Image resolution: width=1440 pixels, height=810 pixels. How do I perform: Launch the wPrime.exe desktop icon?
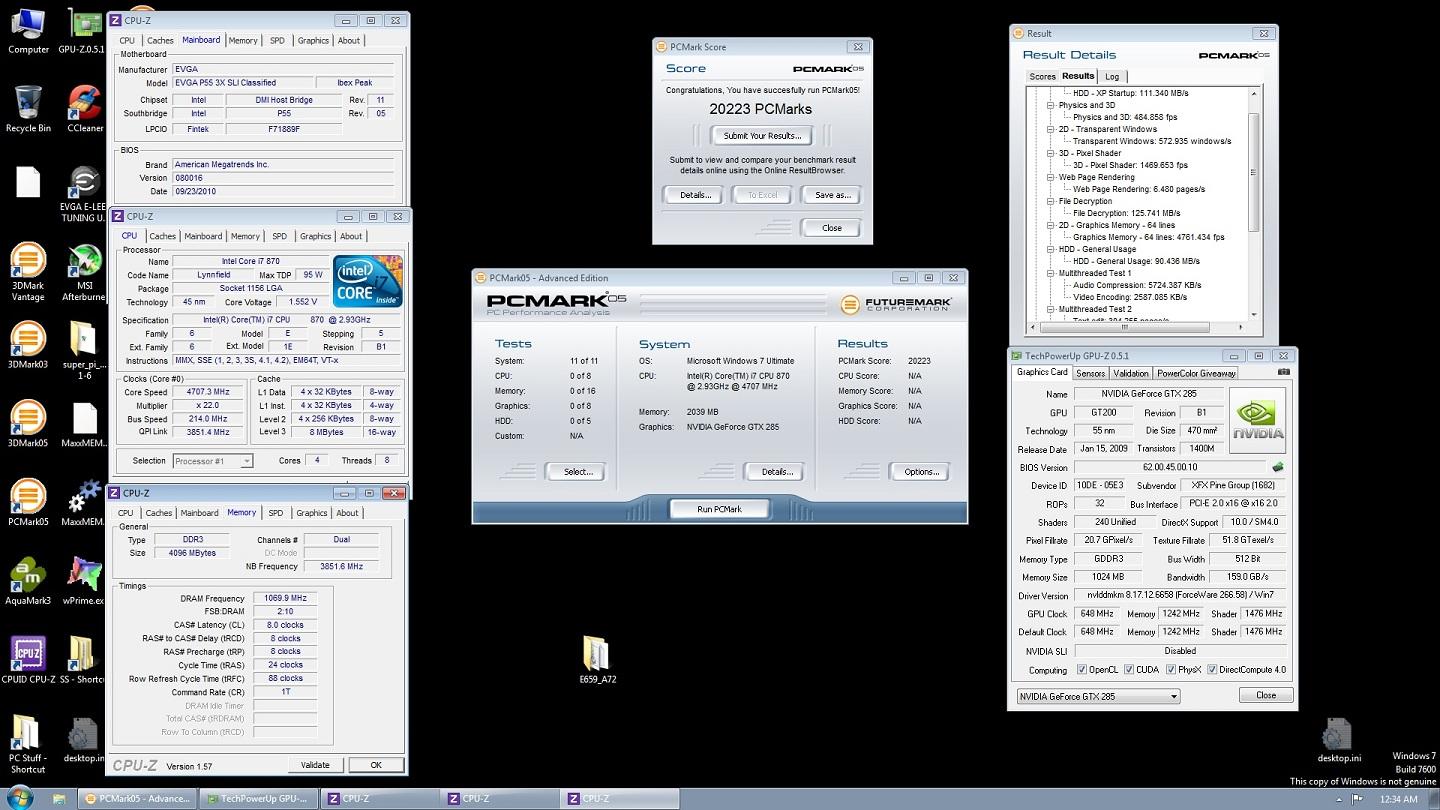(x=84, y=581)
